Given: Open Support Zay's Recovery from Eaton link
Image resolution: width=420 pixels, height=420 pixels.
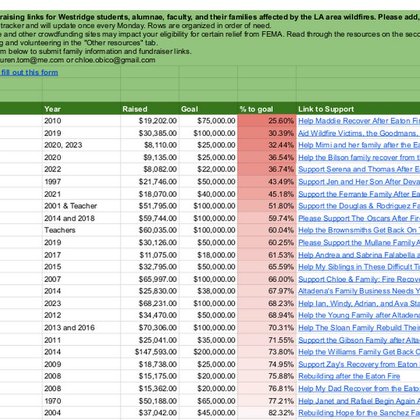Looking at the screenshot, I should (x=359, y=364).
